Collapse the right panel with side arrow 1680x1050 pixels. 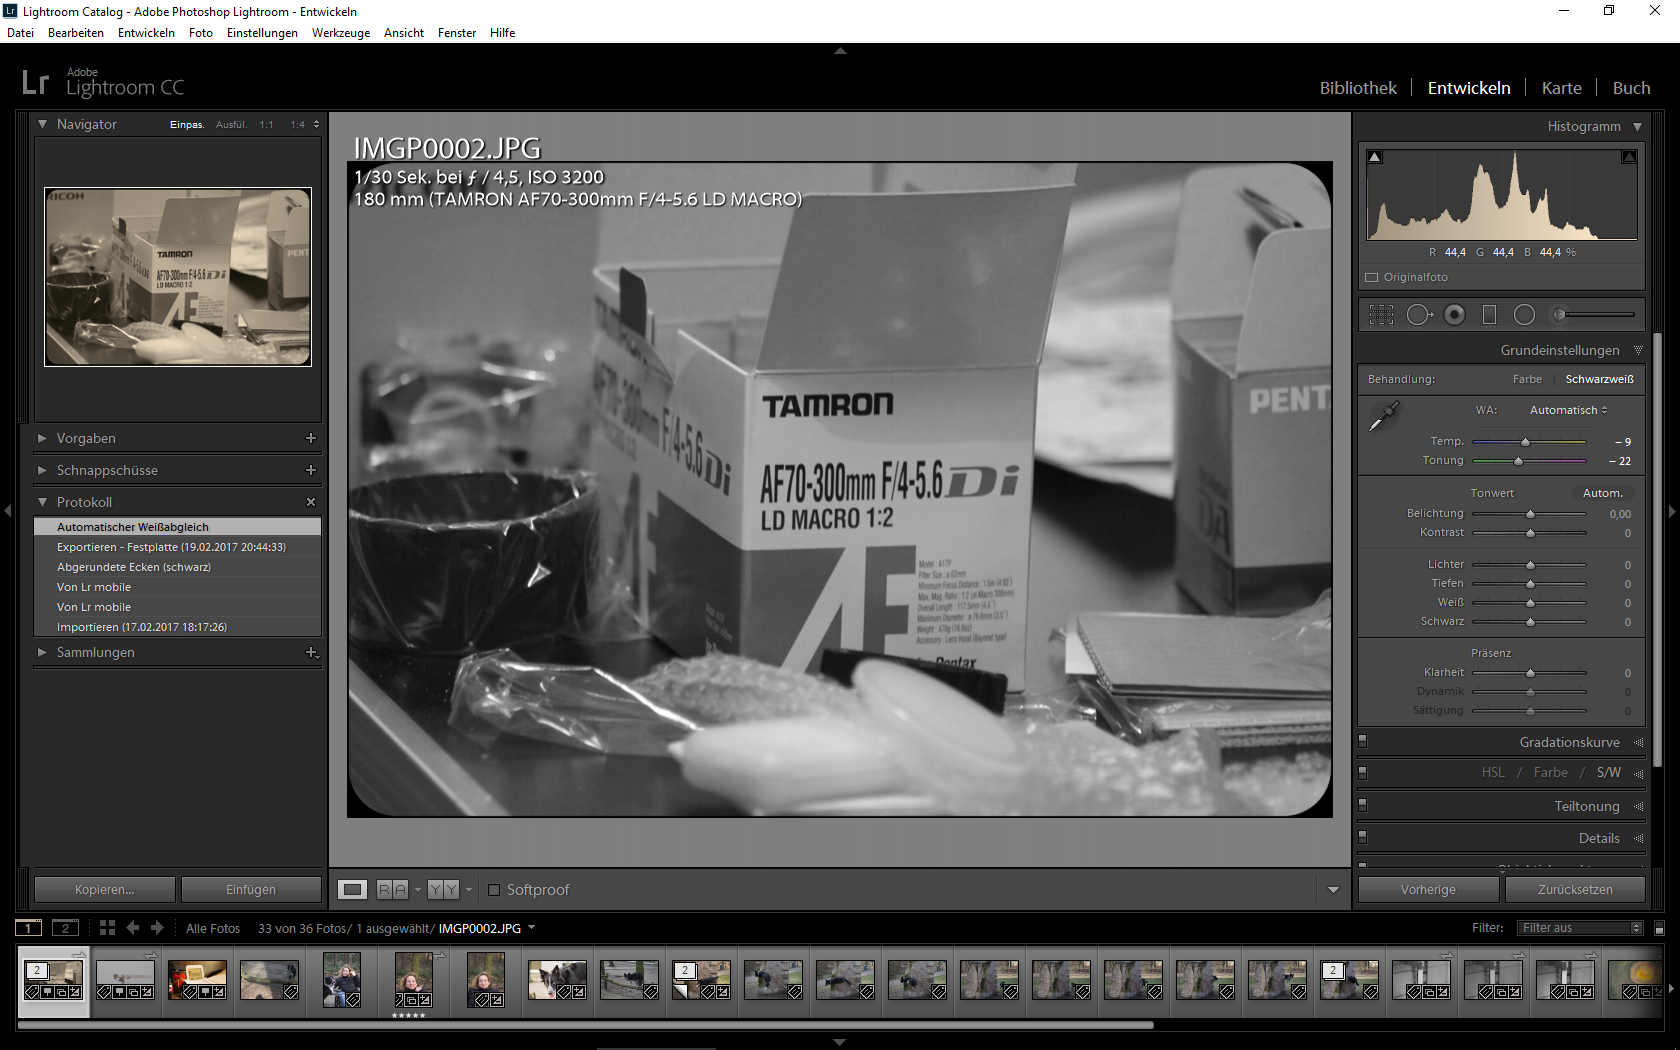1672,511
